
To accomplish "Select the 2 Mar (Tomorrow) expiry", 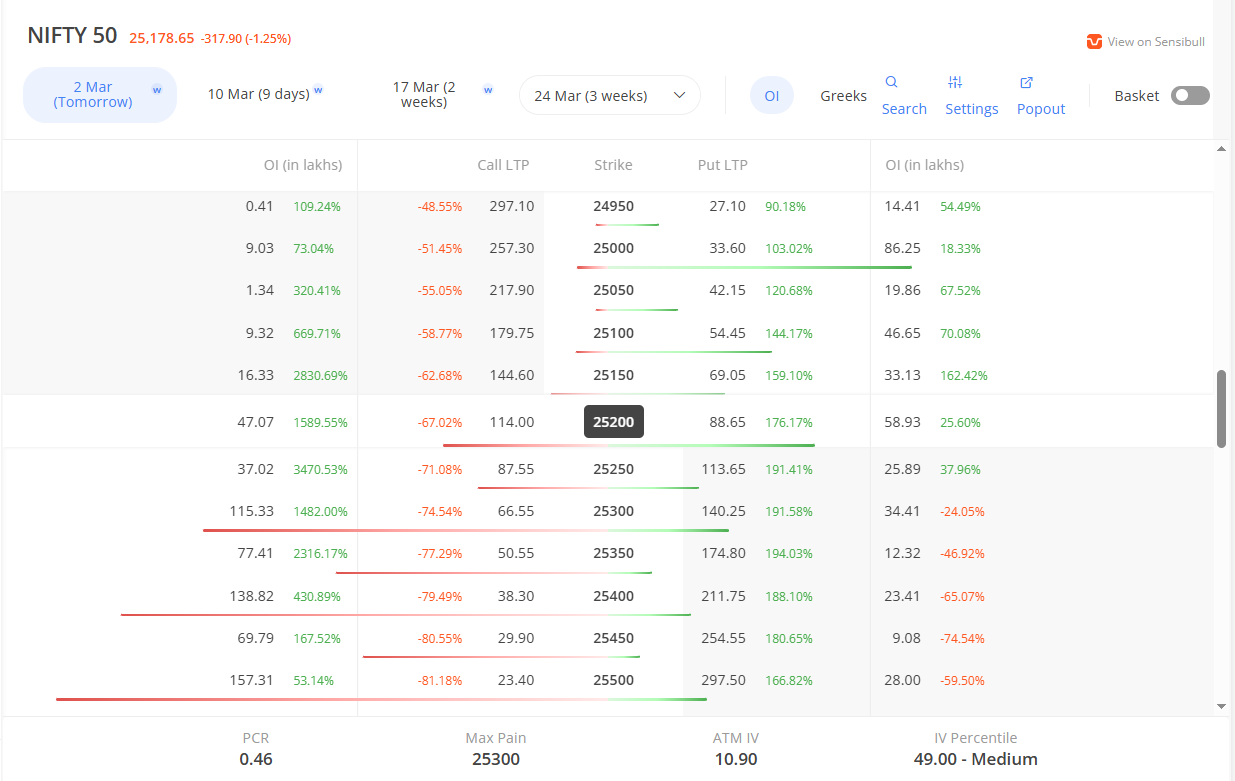I will (92, 95).
